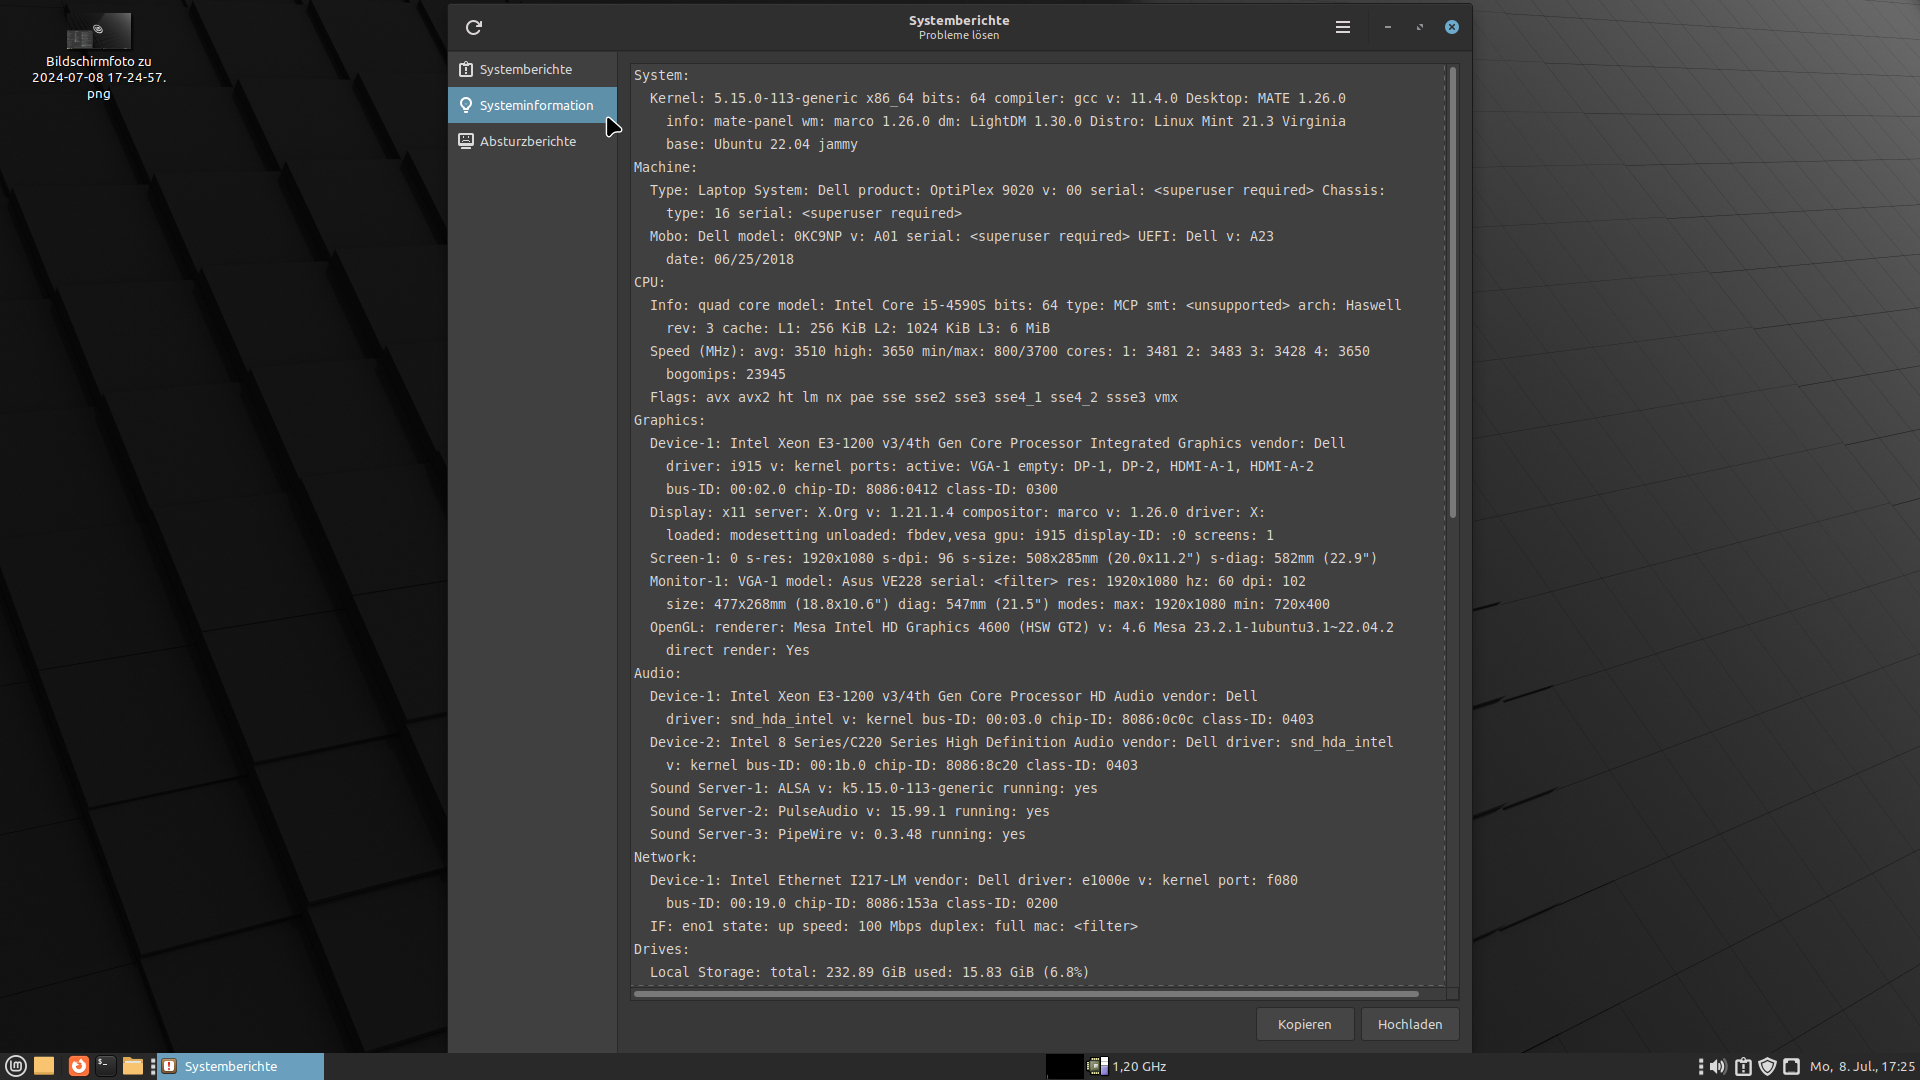The height and width of the screenshot is (1080, 1920).
Task: Click the shield update manager tray icon
Action: 1767,1066
